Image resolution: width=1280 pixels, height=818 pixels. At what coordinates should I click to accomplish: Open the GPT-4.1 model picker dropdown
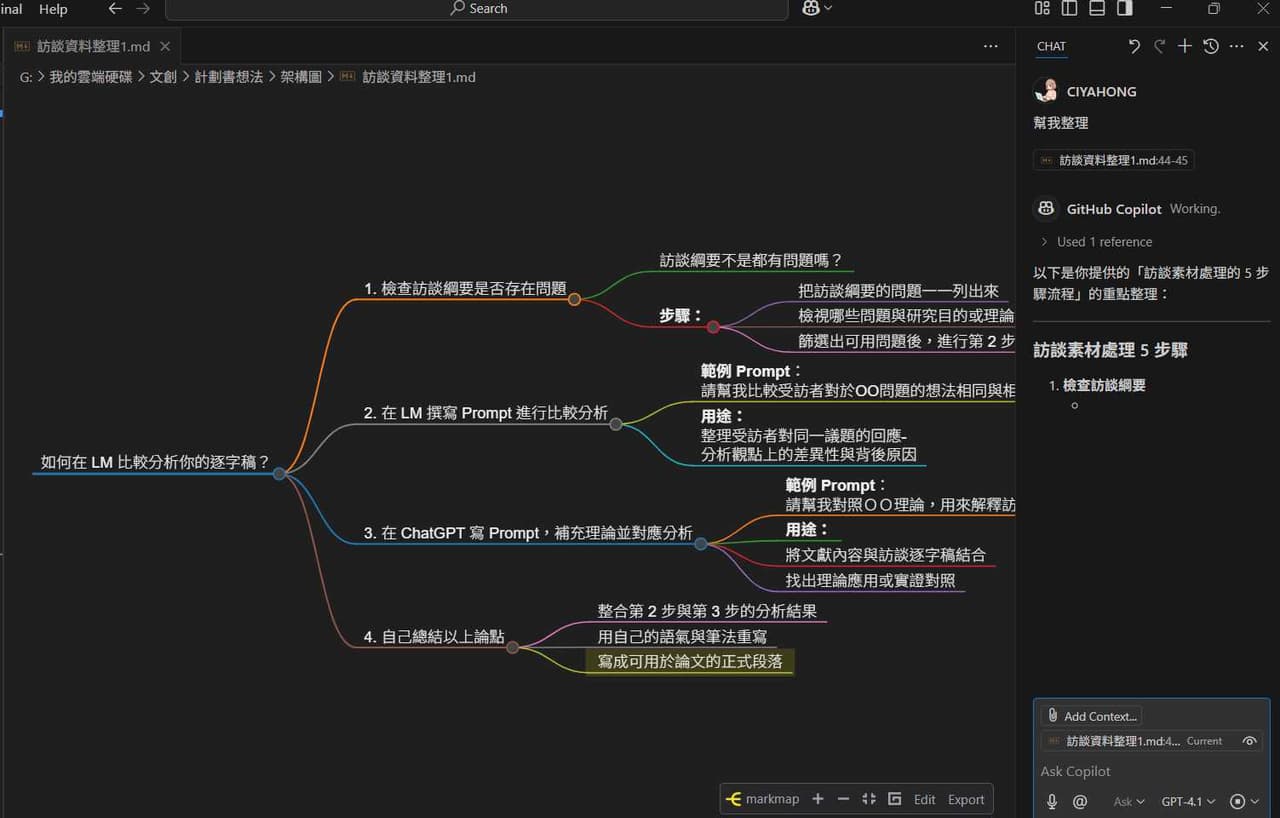[x=1188, y=801]
